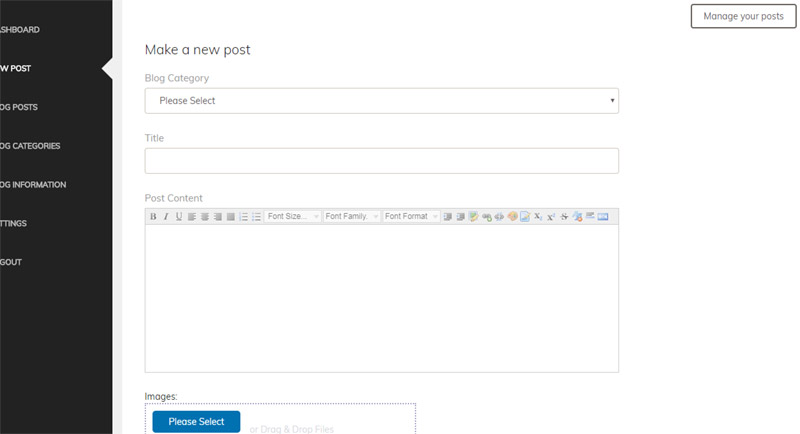Apply underline formatting in editor toolbar
Viewport: 800px width, 434px height.
[x=179, y=217]
